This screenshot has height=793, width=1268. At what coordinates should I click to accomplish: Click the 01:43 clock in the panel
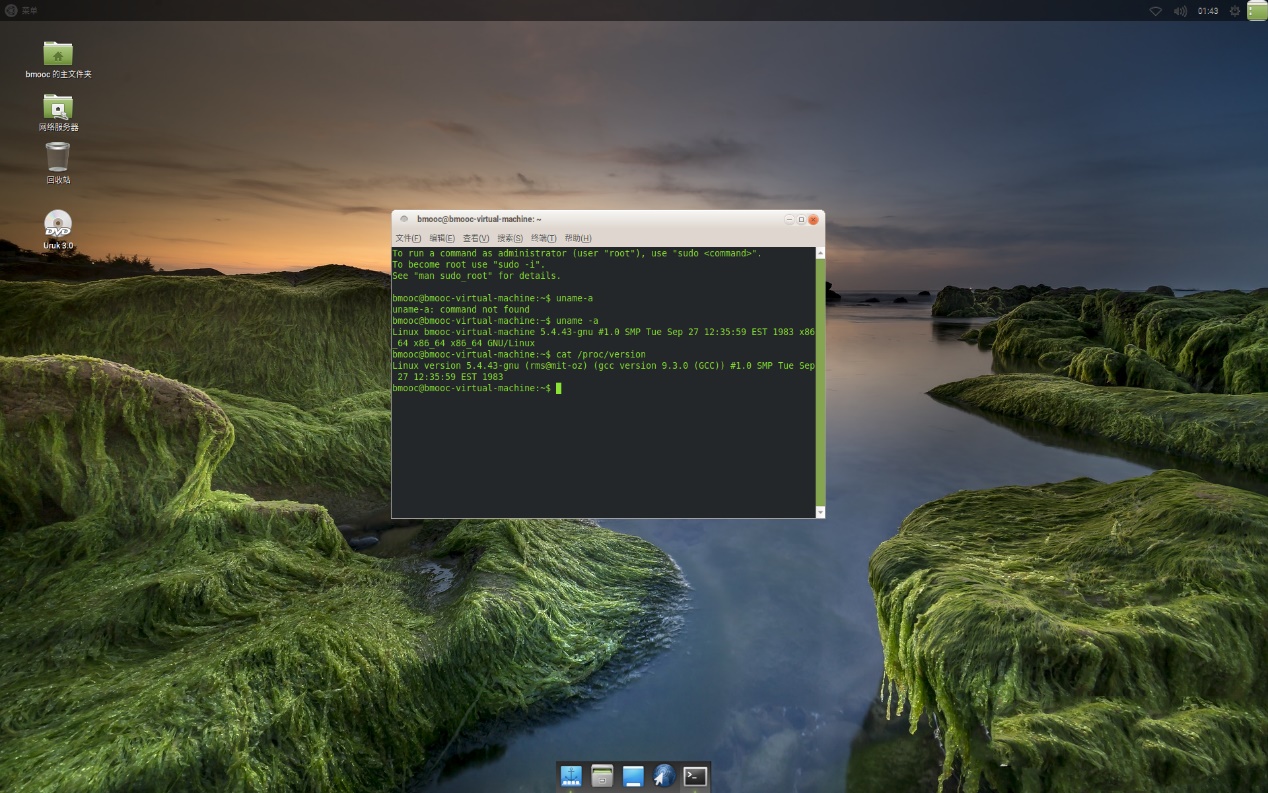[x=1208, y=11]
